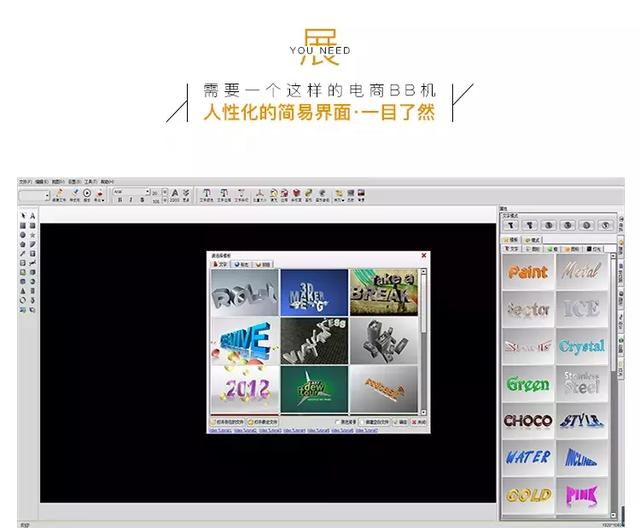Click up arrow of template dialog scrollbar
Screen dimensions: 640x528
423,271
